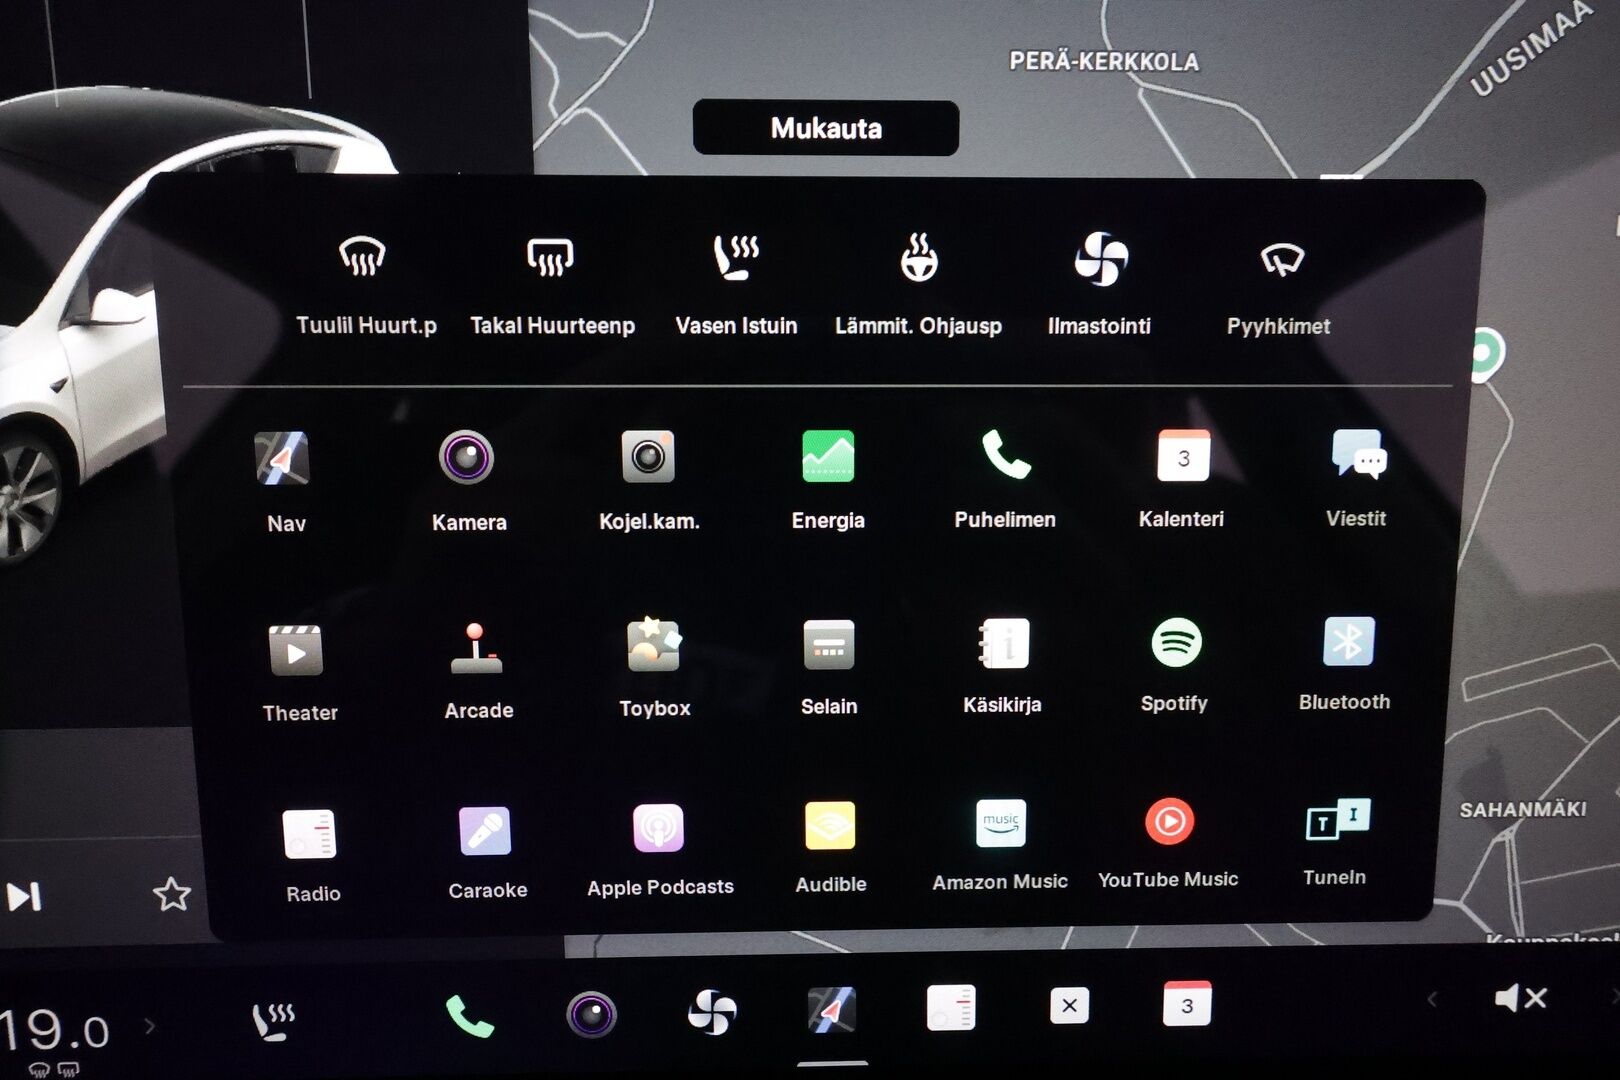1620x1080 pixels.
Task: Tap navigation icon in bottom dock
Action: coord(832,1010)
